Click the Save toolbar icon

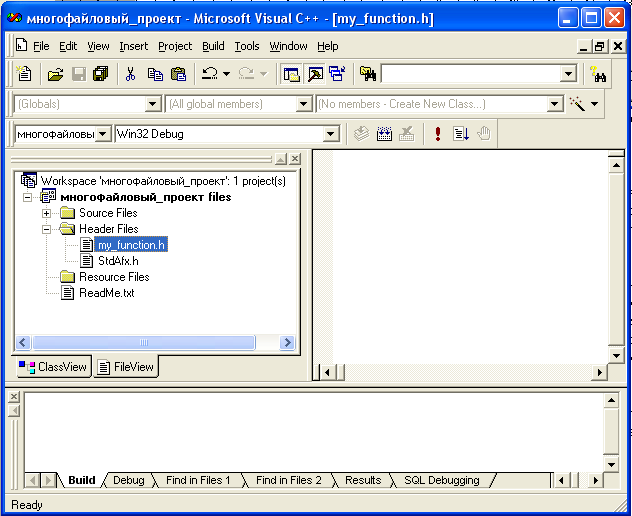pyautogui.click(x=79, y=74)
